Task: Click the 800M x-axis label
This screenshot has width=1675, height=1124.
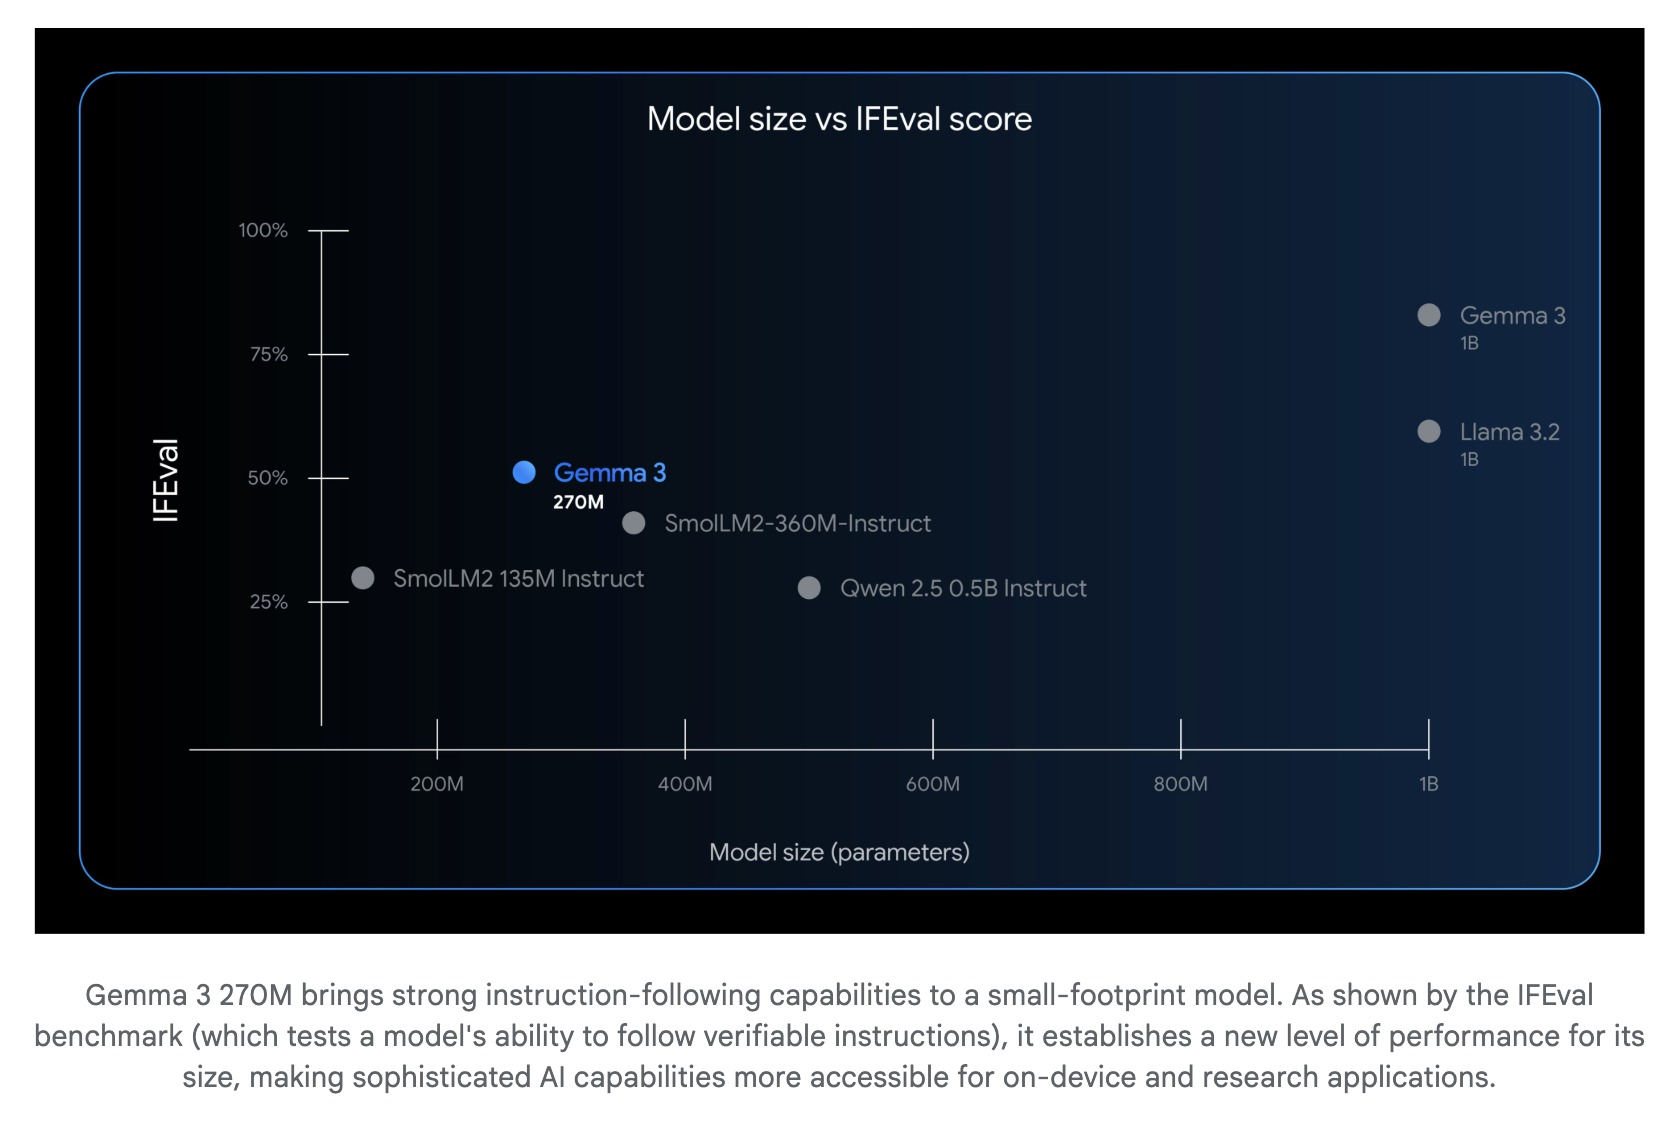Action: click(1181, 784)
